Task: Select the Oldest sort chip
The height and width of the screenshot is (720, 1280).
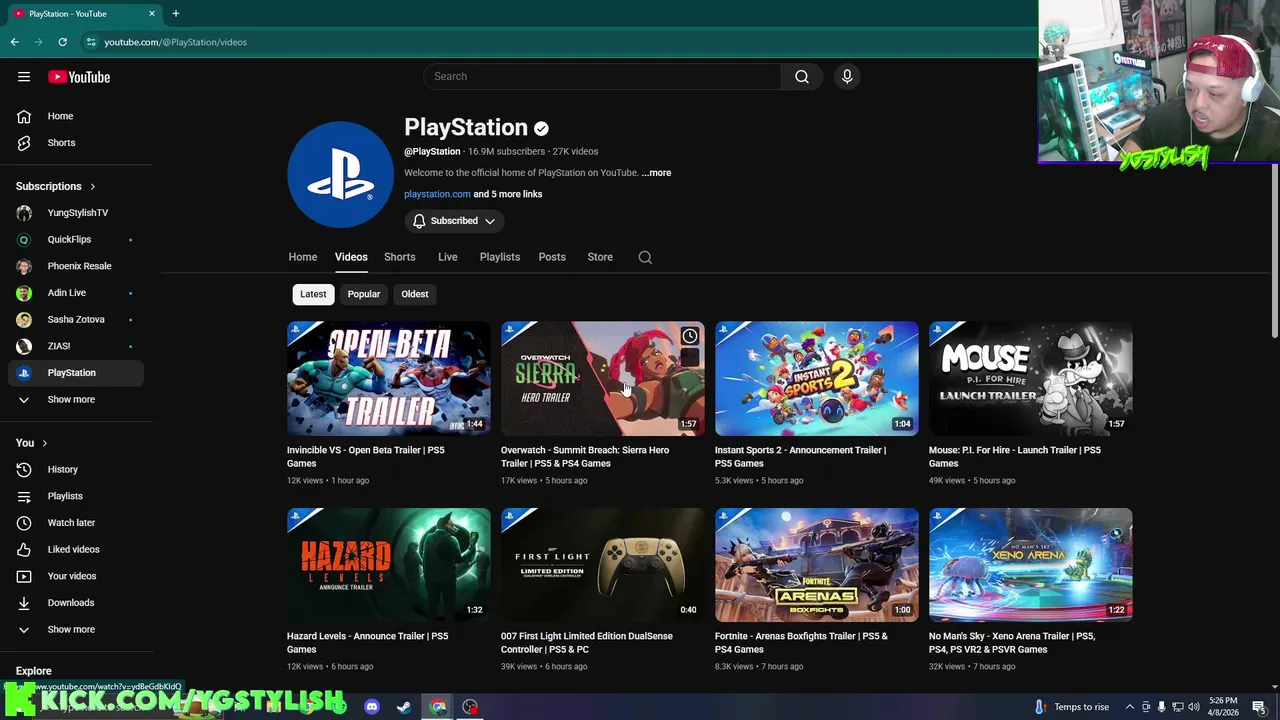Action: click(415, 294)
